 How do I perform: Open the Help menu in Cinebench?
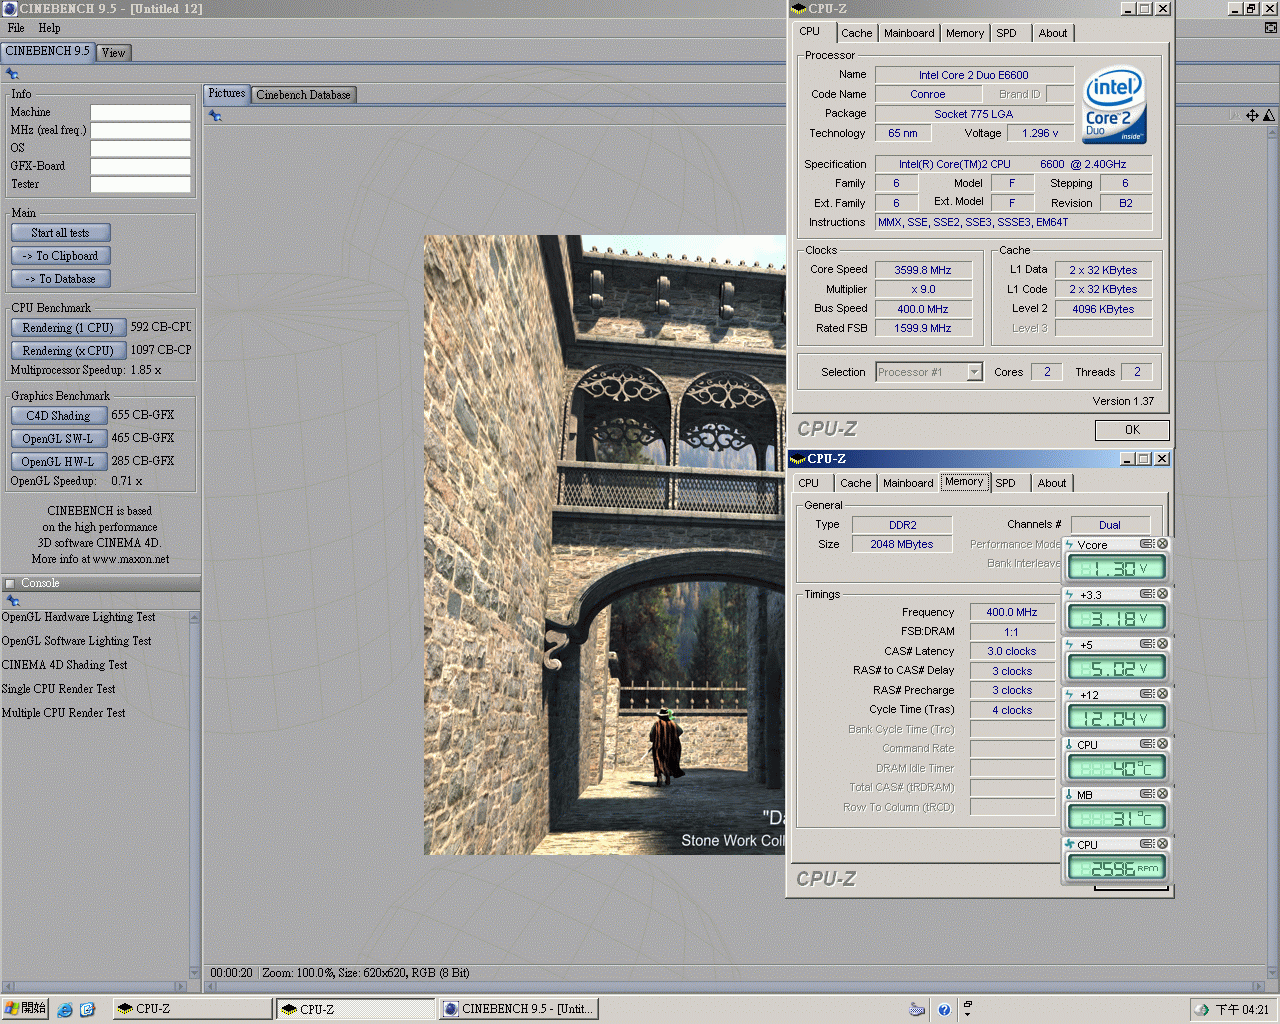(49, 28)
